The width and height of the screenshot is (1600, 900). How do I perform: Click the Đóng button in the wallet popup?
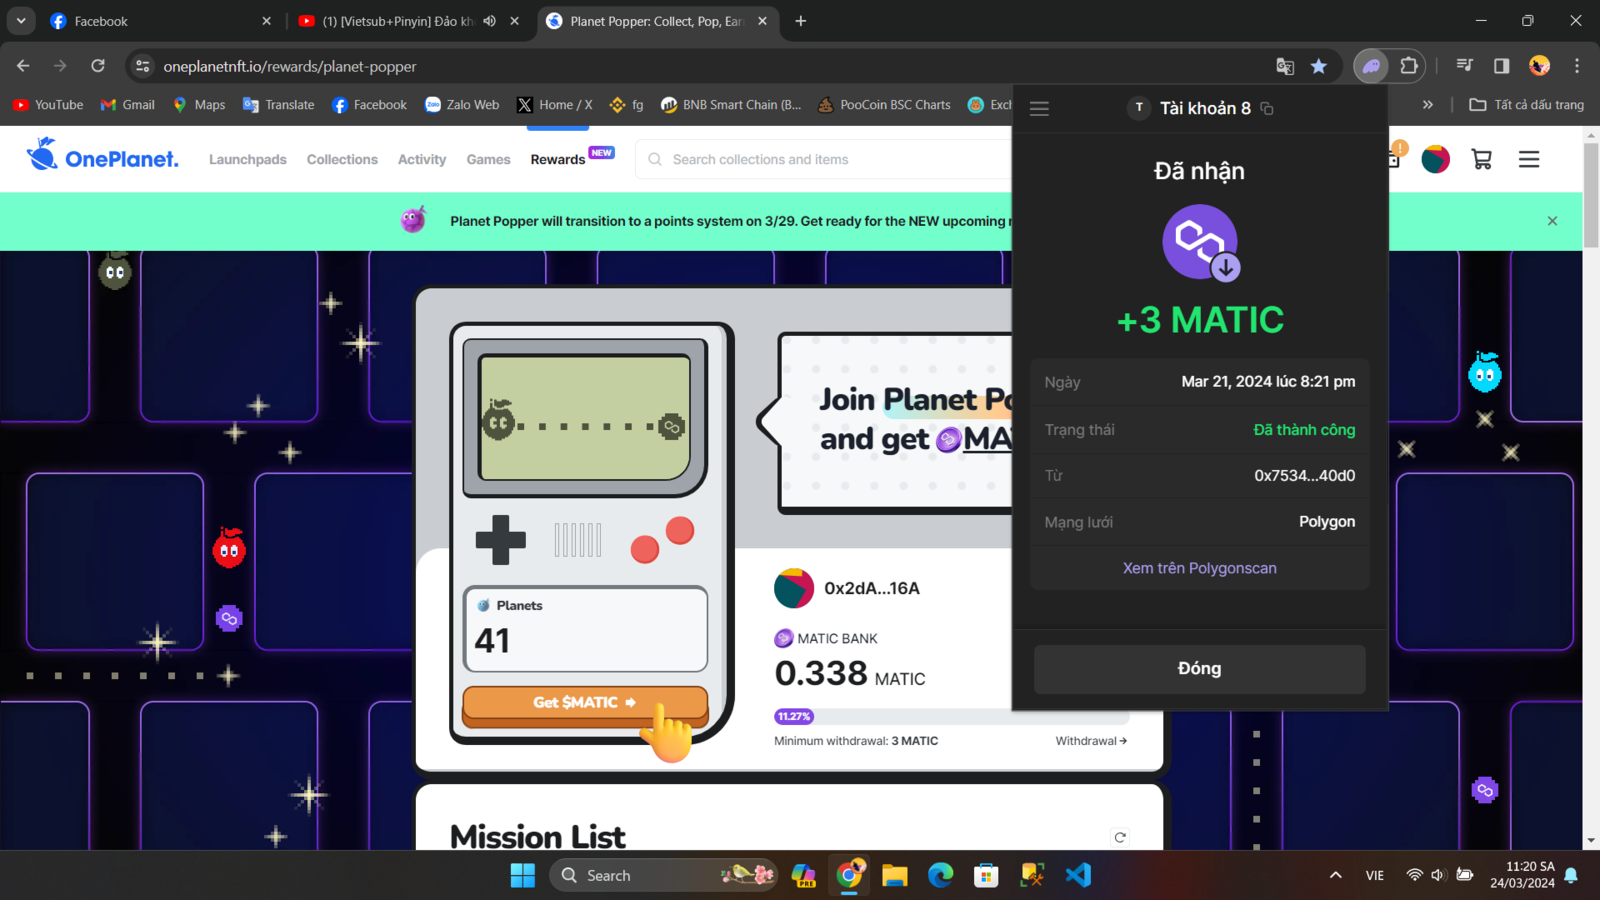[1199, 669]
